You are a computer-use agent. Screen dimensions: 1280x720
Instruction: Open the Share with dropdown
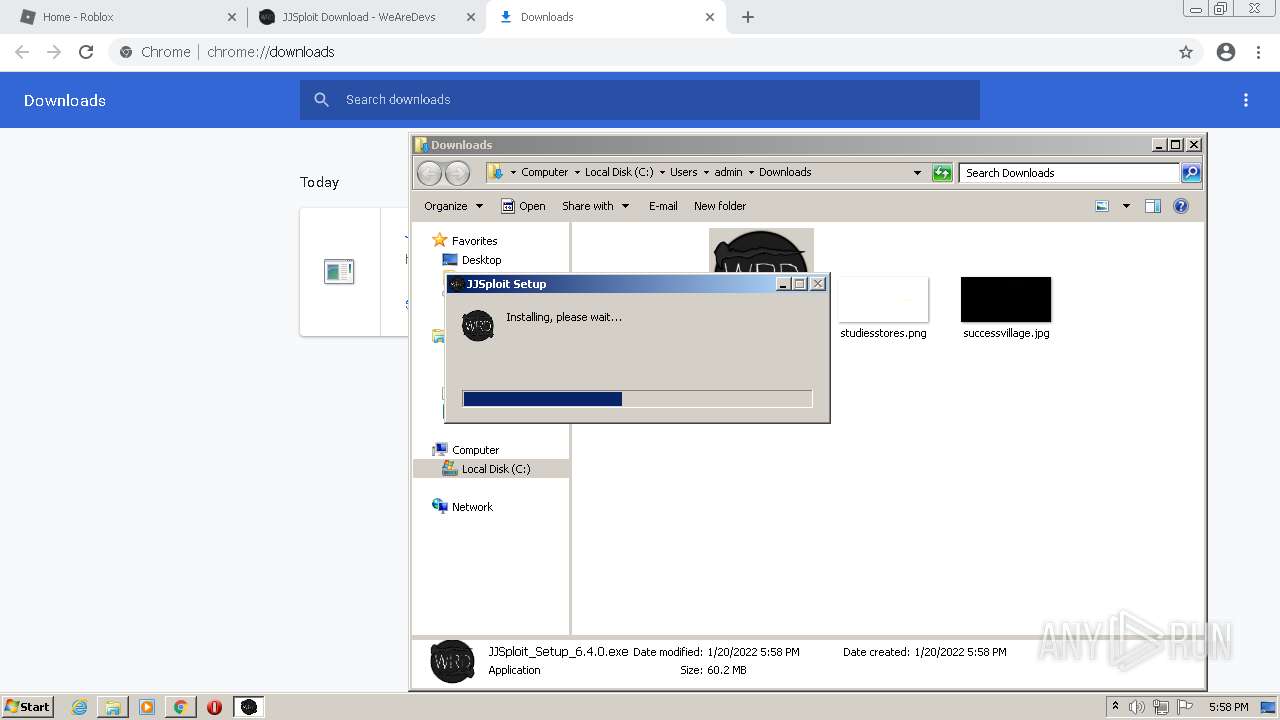(x=596, y=206)
